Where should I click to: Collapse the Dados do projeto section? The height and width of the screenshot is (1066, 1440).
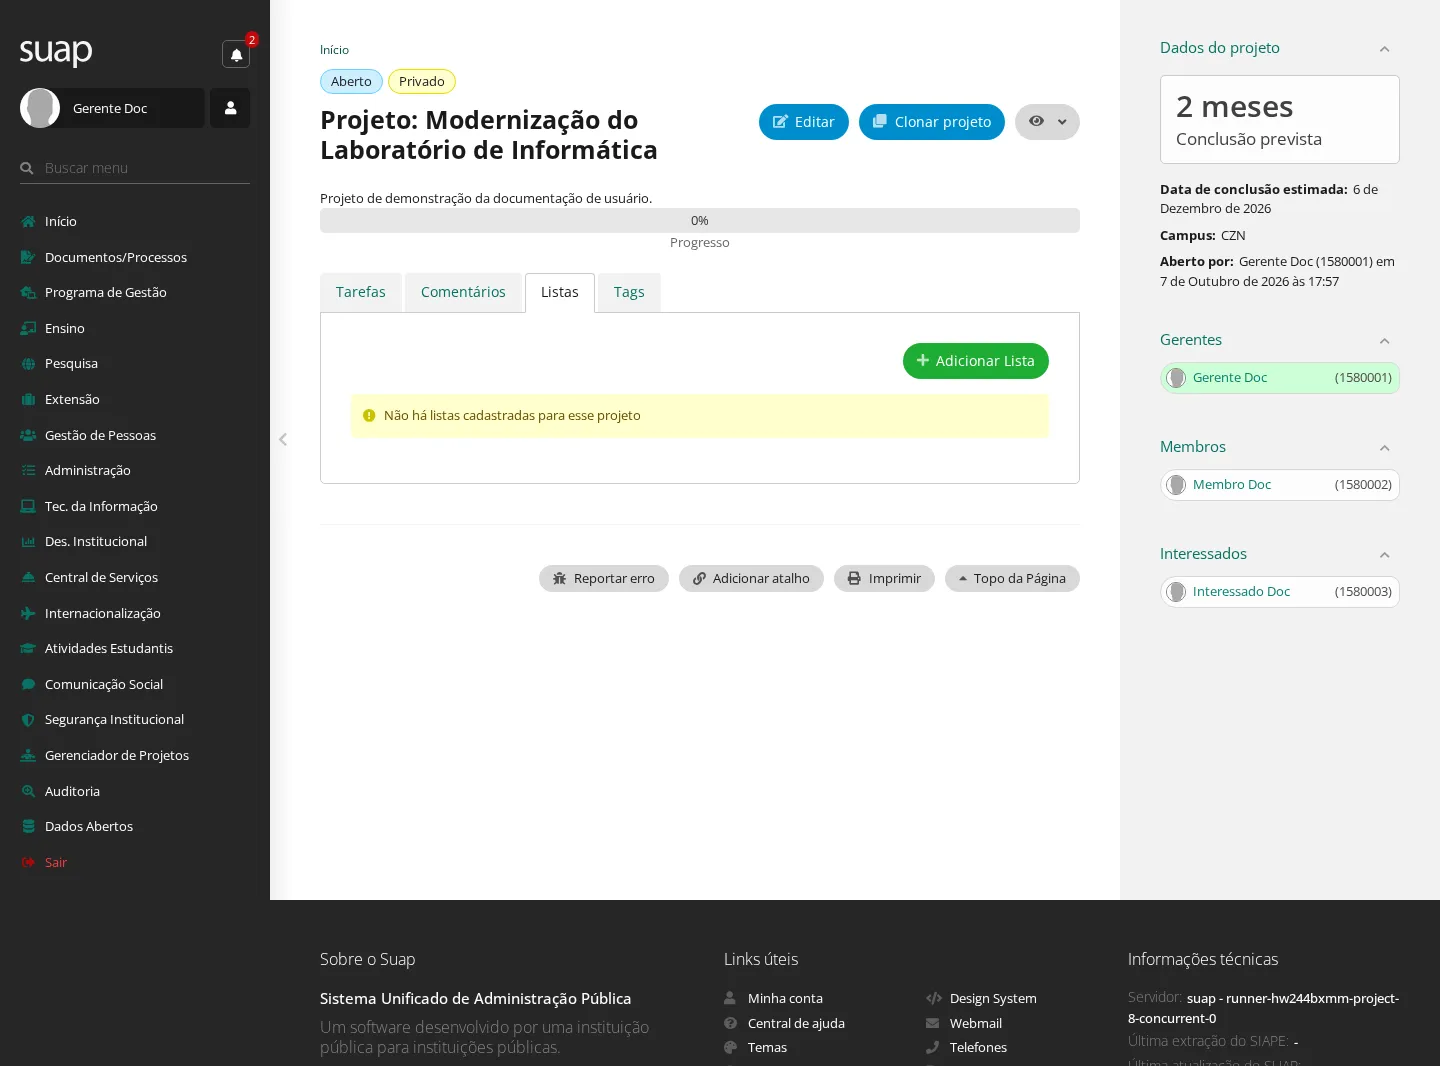[x=1384, y=49]
